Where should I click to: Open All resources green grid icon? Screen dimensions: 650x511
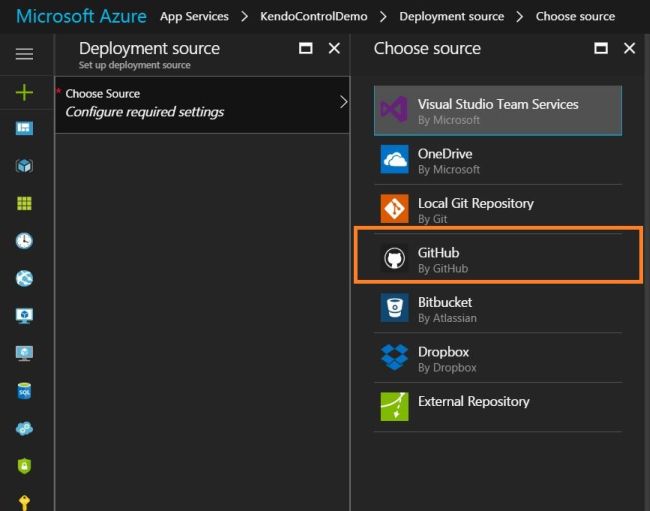24,203
